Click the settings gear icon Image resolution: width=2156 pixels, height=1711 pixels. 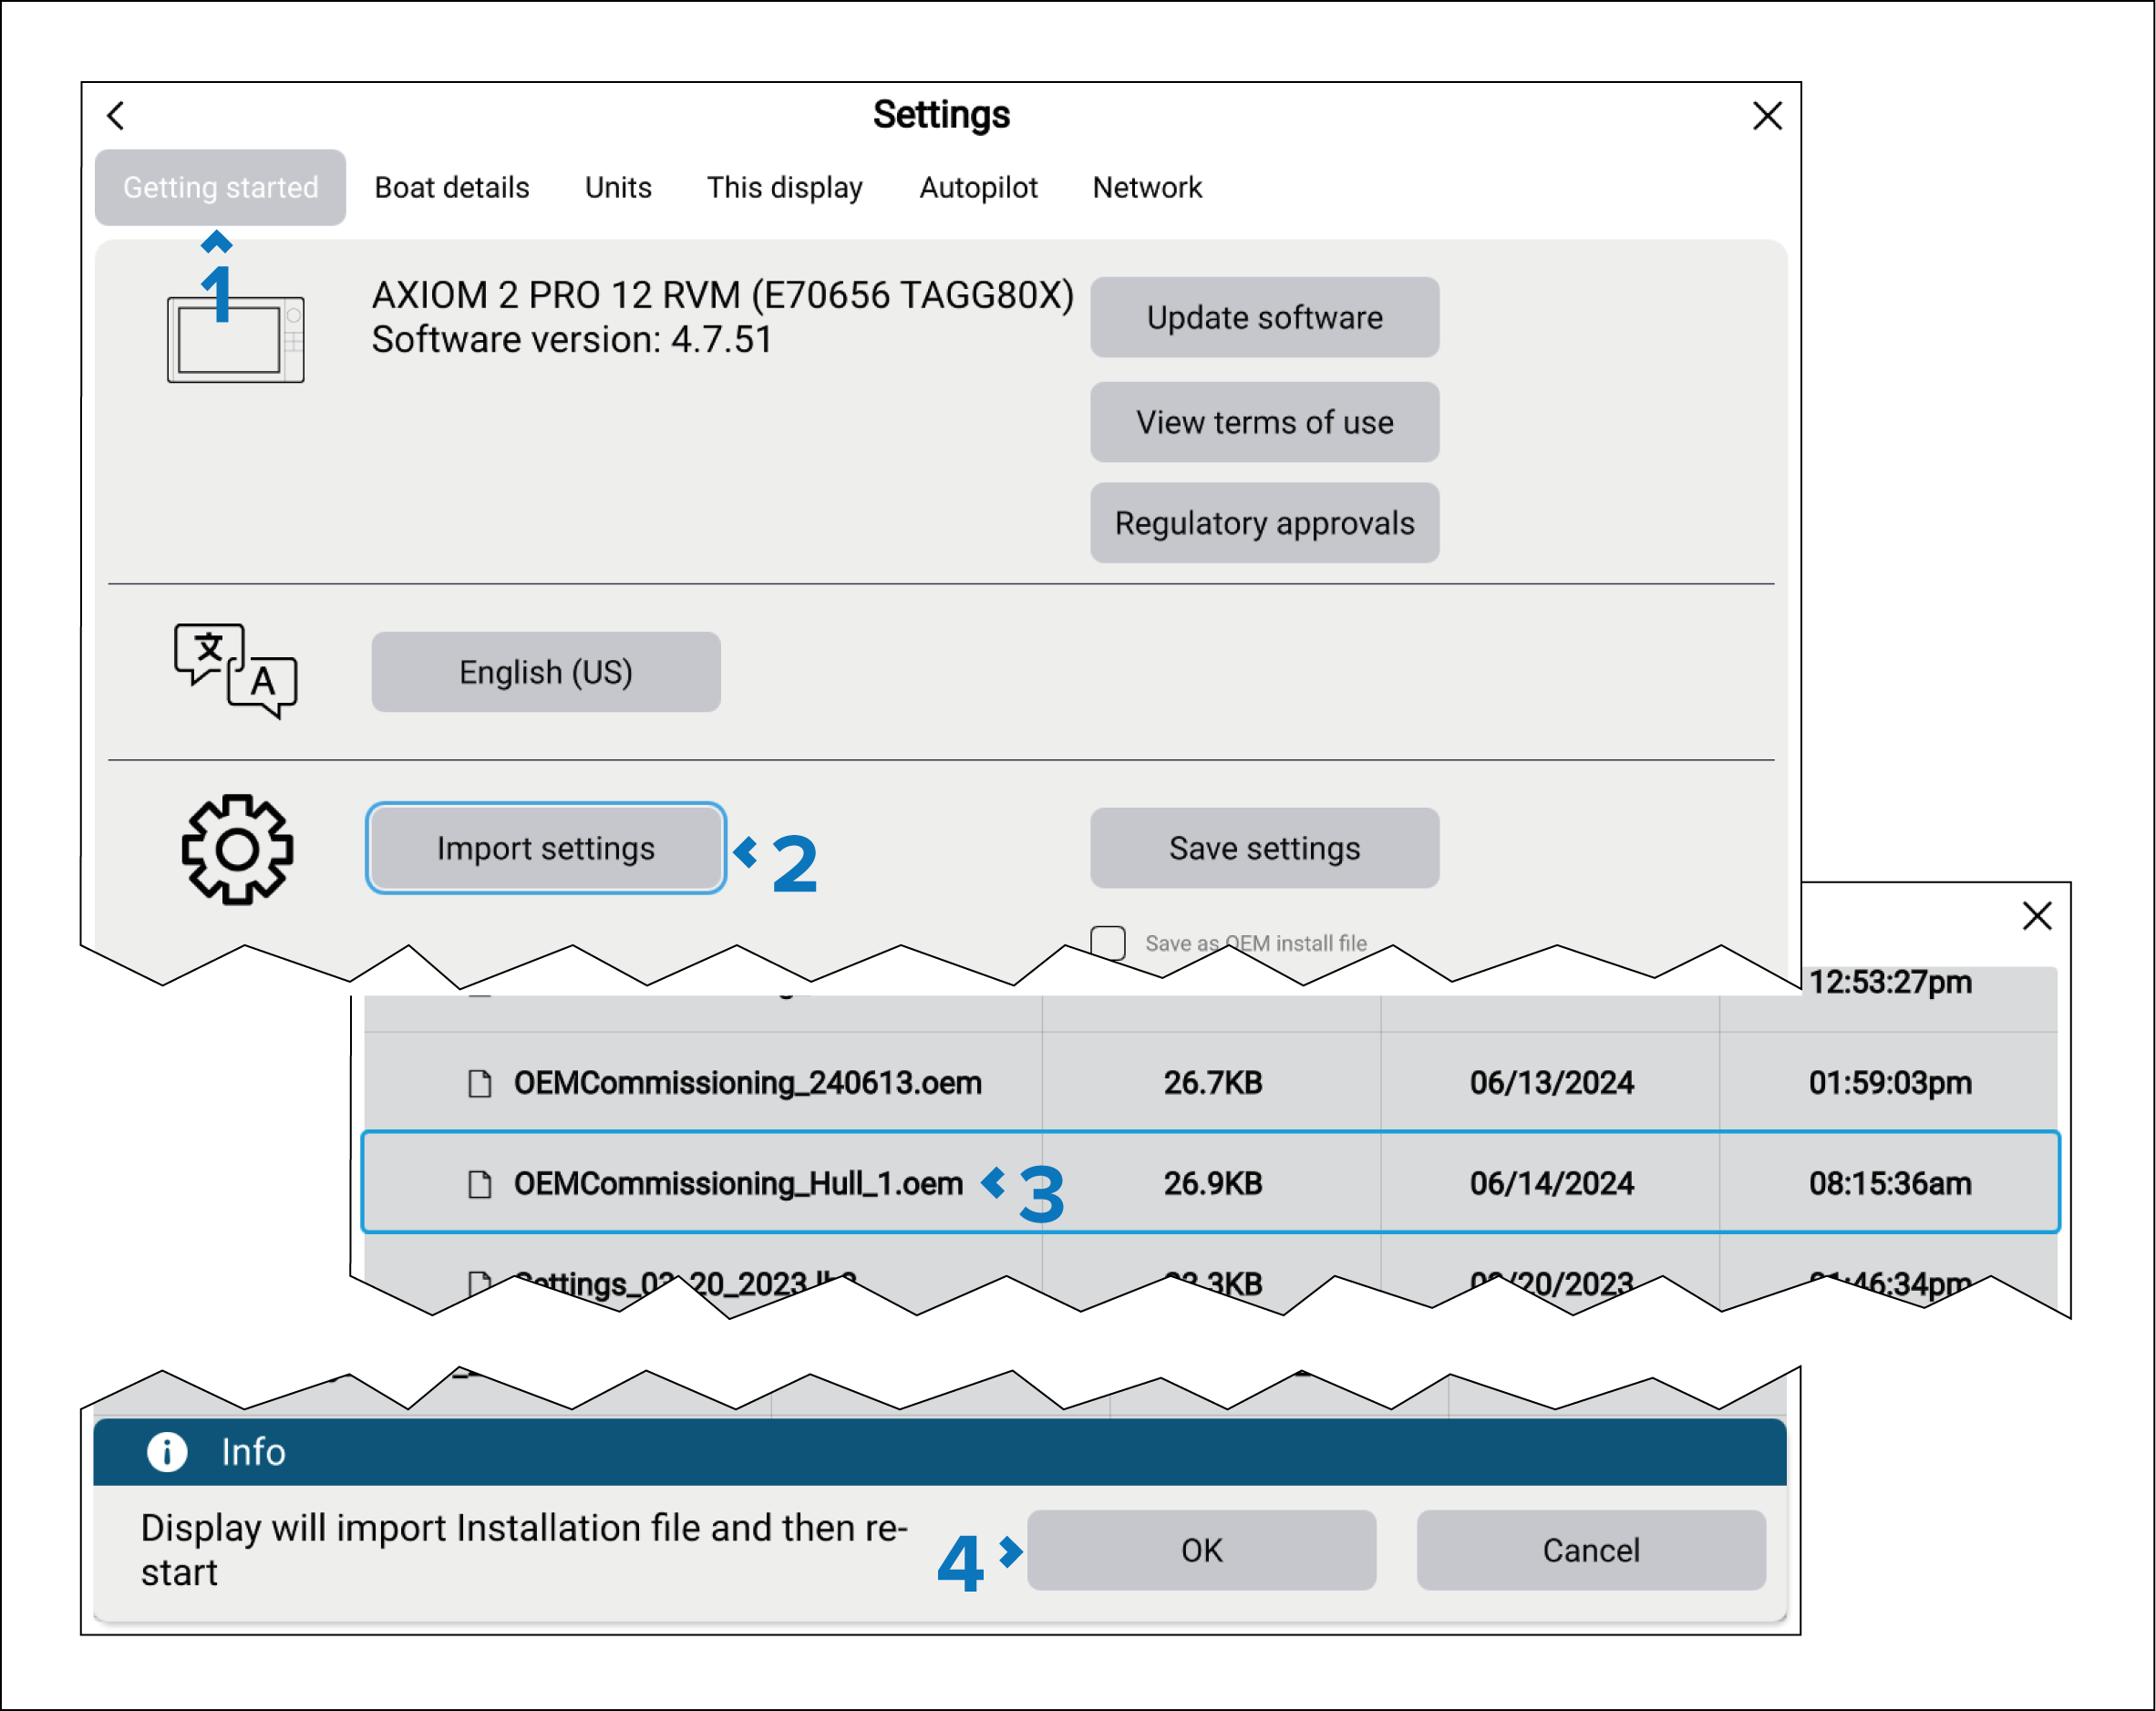coord(237,849)
